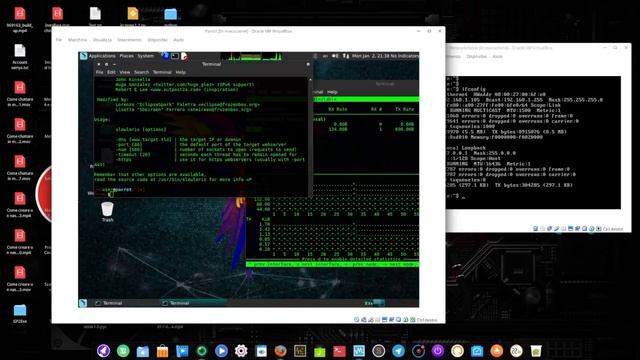Open Aiuto menu in Metasploitable VirtualBox window
Viewport: 640px width, 360px height.
coord(498,56)
